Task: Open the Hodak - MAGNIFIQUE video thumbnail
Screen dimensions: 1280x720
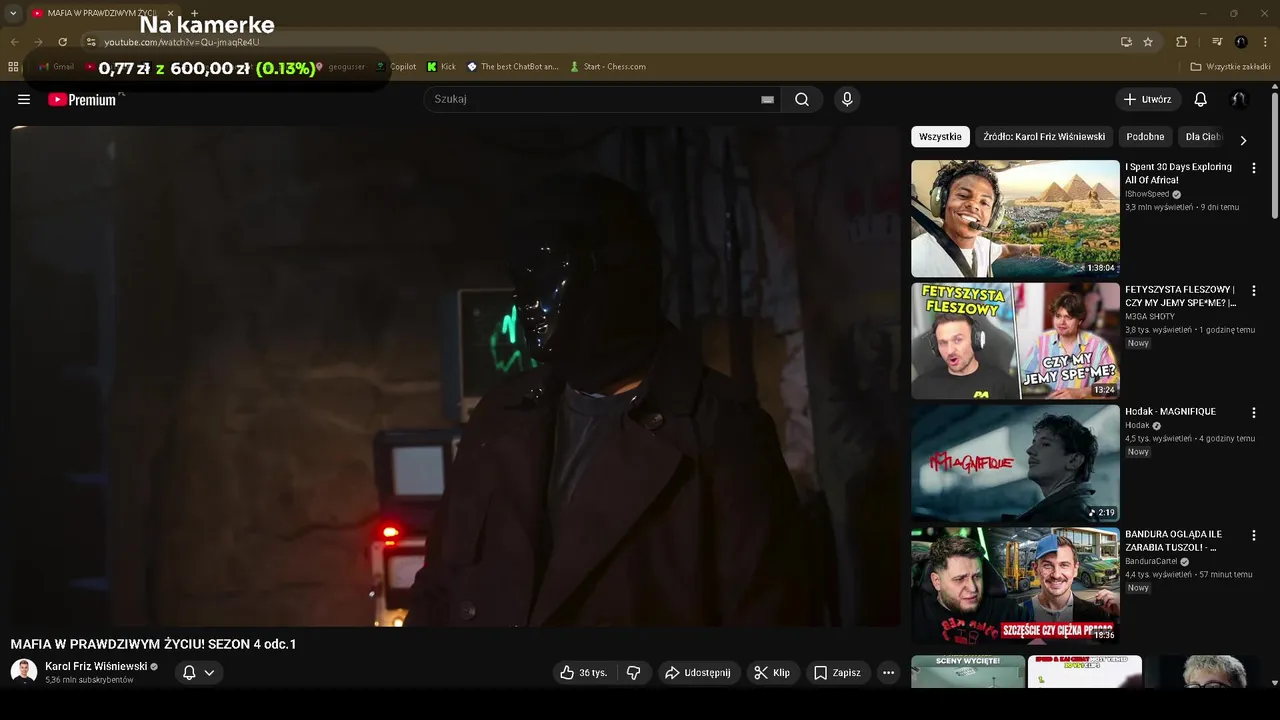Action: [1015, 462]
